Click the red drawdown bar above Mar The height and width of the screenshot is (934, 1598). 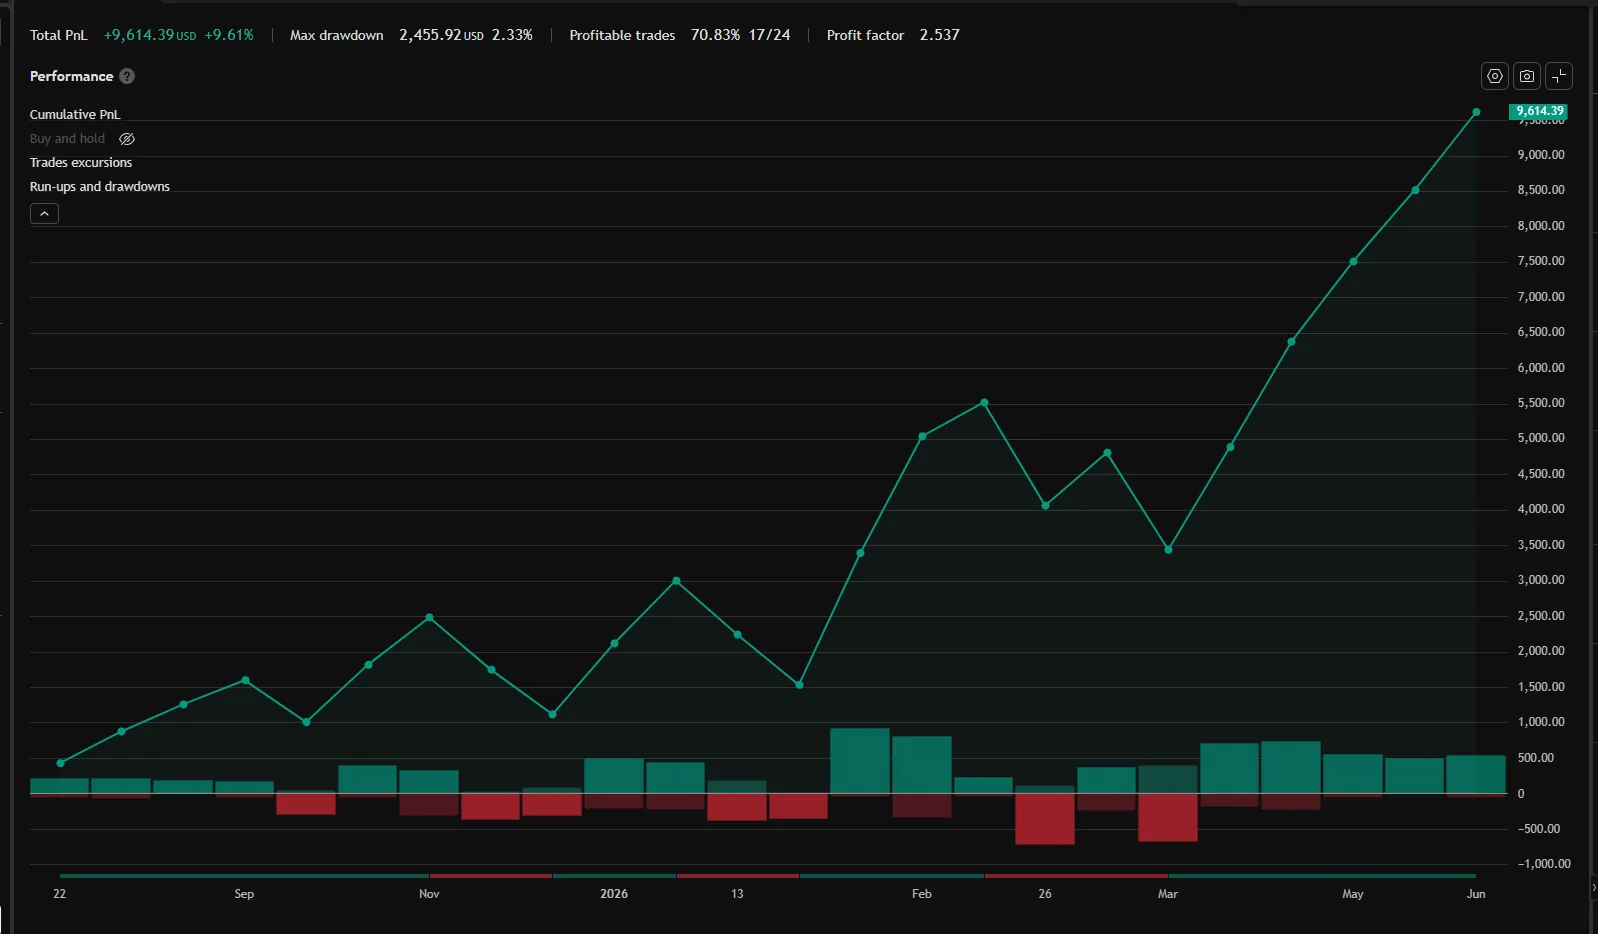(1168, 817)
